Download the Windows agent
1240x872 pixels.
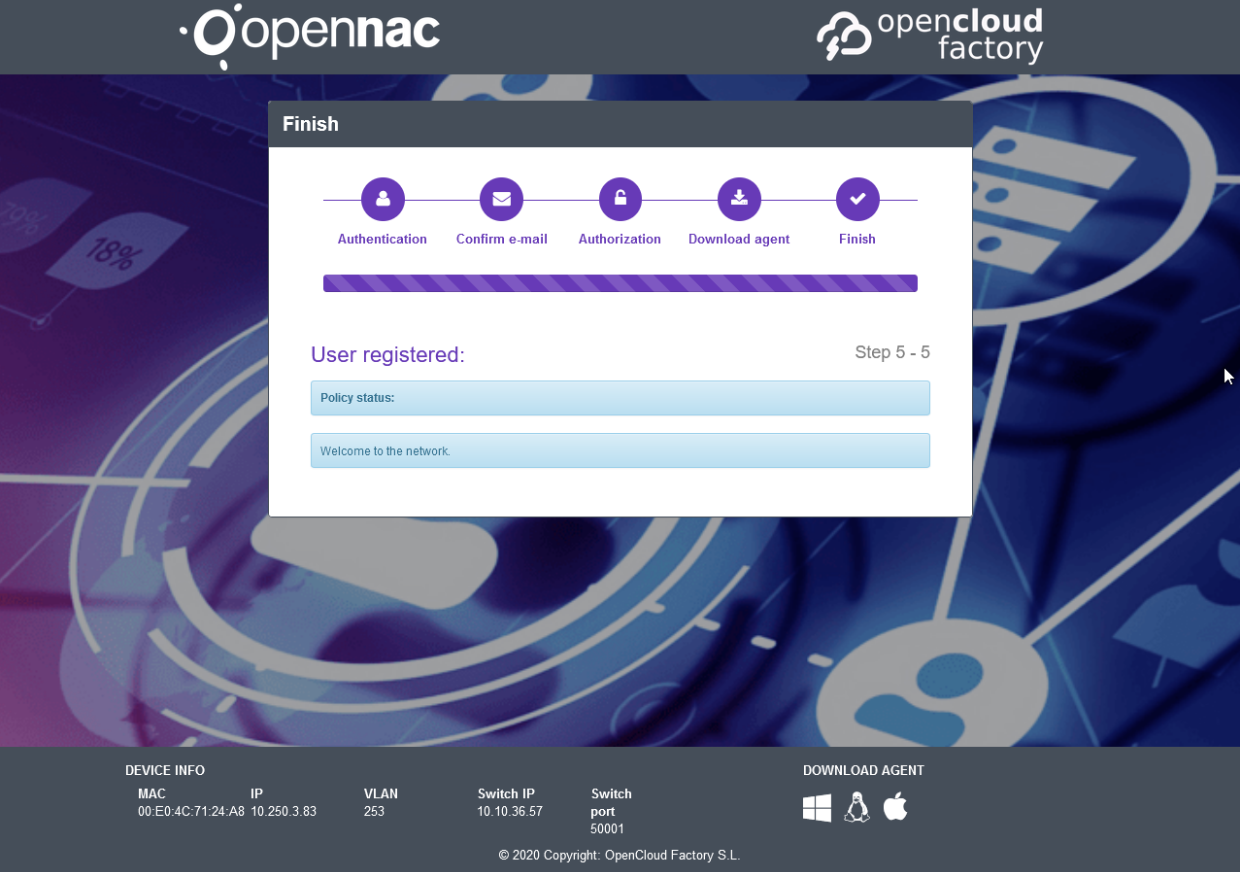pos(817,808)
